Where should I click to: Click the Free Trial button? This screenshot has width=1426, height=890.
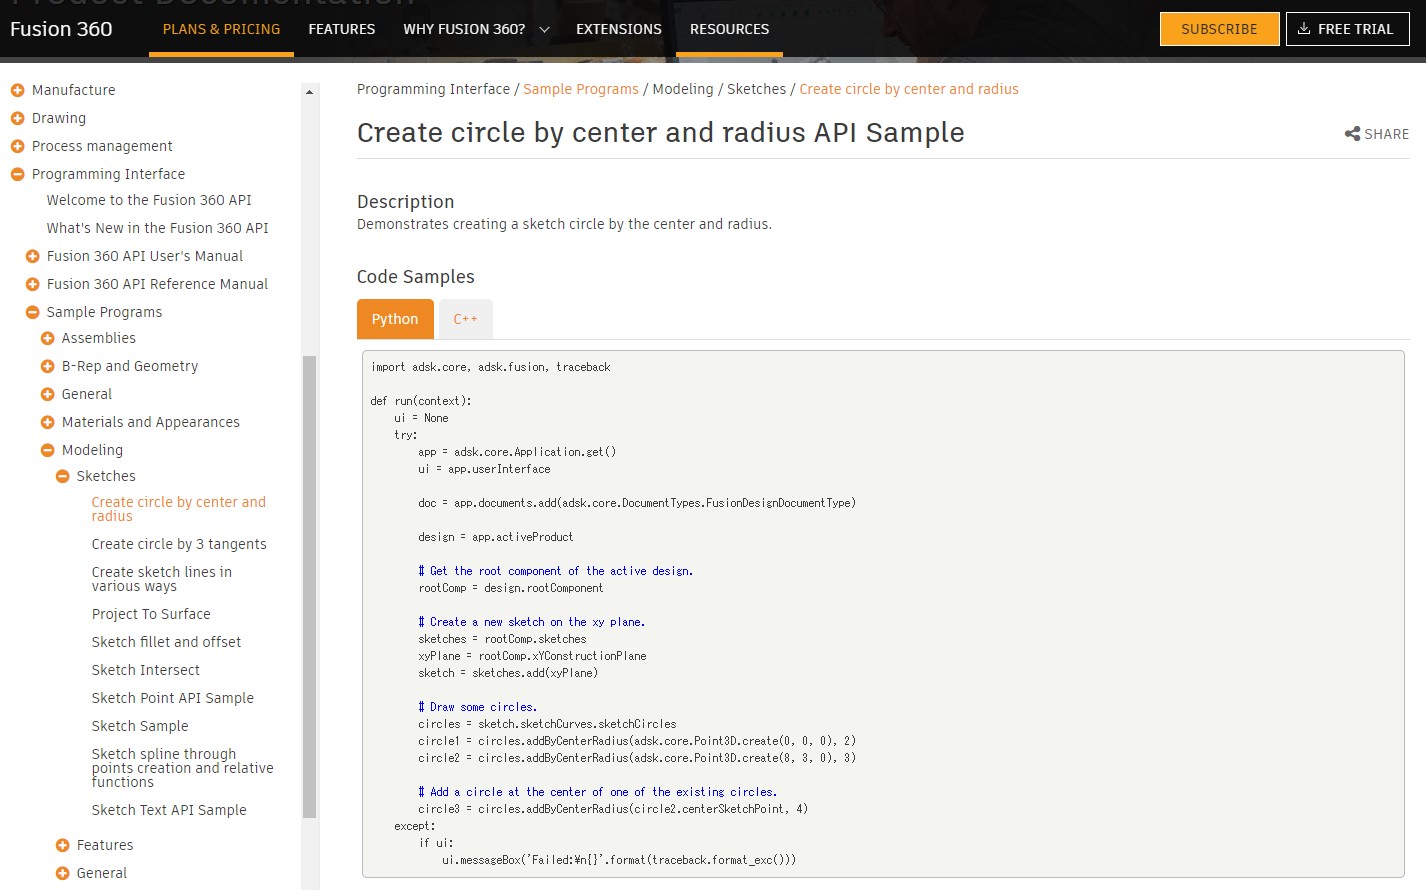point(1347,29)
